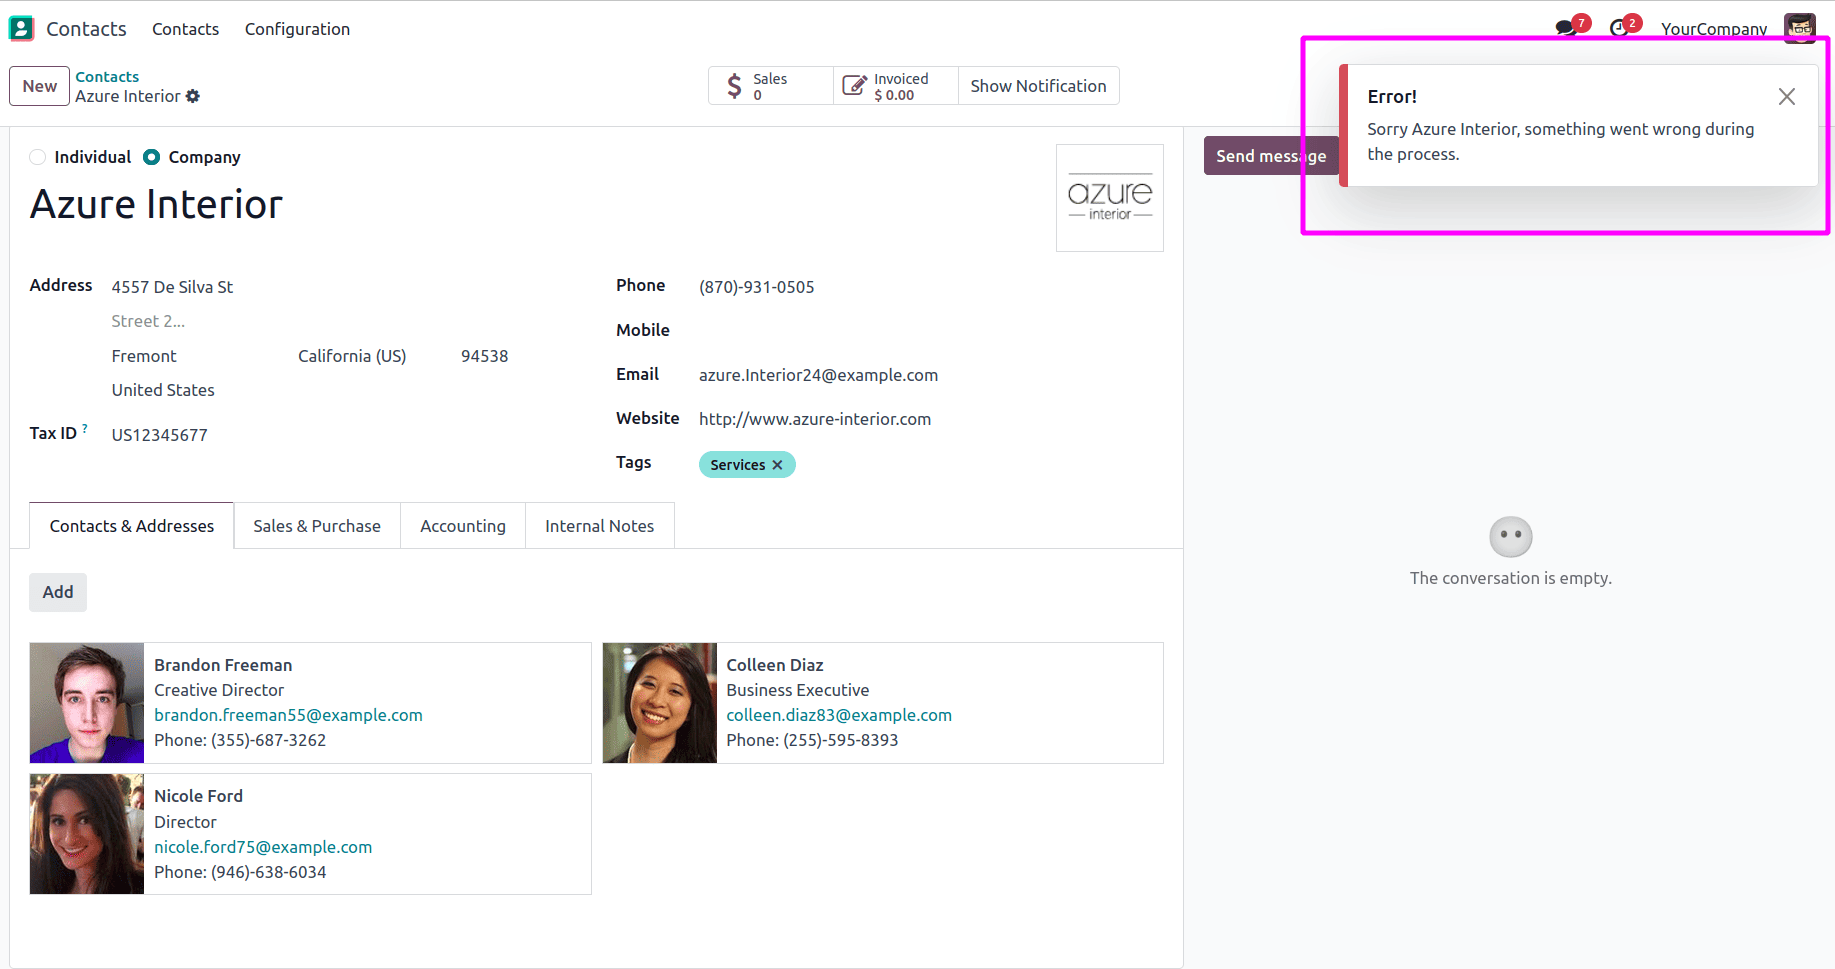This screenshot has width=1835, height=969.
Task: Dismiss the Error notification
Action: click(x=1787, y=97)
